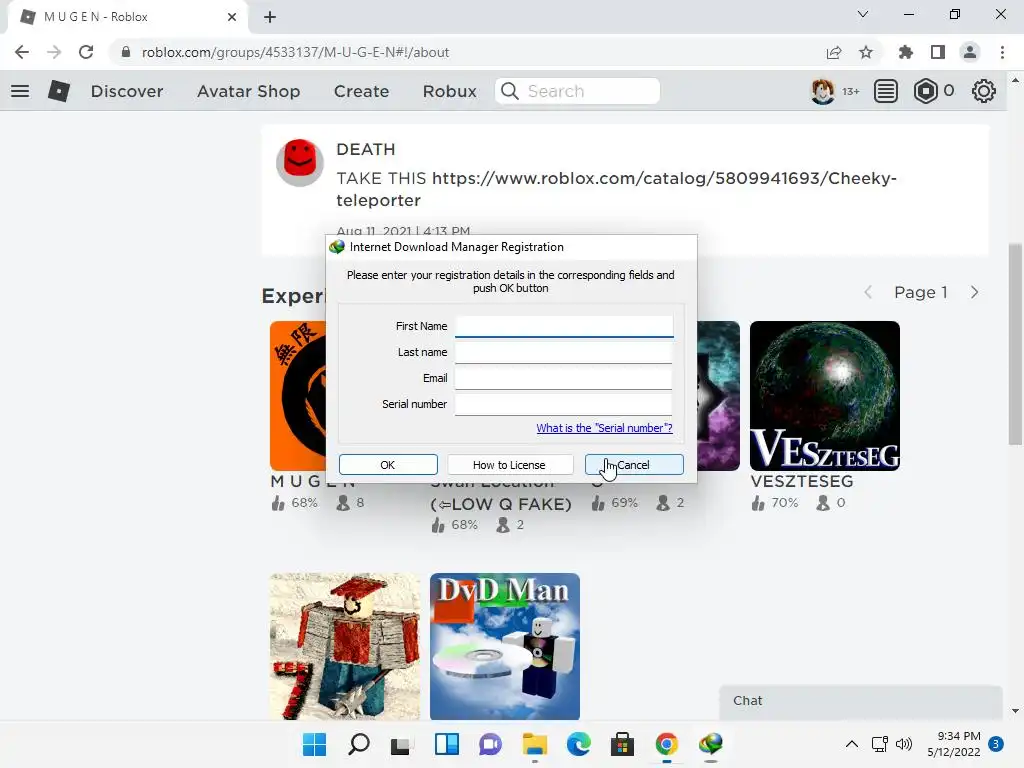Screen dimensions: 1024x768
Task: Click the Serial number input field
Action: pyautogui.click(x=564, y=404)
